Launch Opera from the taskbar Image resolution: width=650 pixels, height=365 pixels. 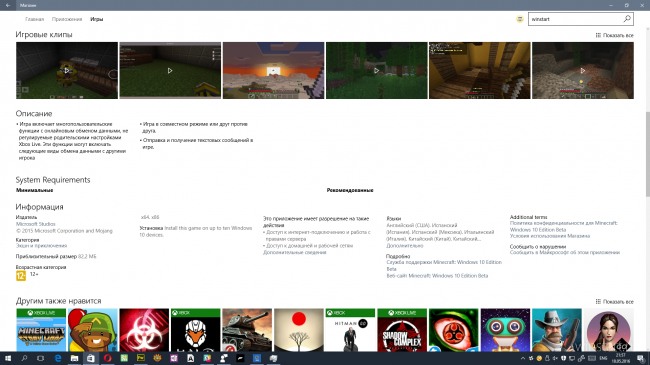point(107,358)
